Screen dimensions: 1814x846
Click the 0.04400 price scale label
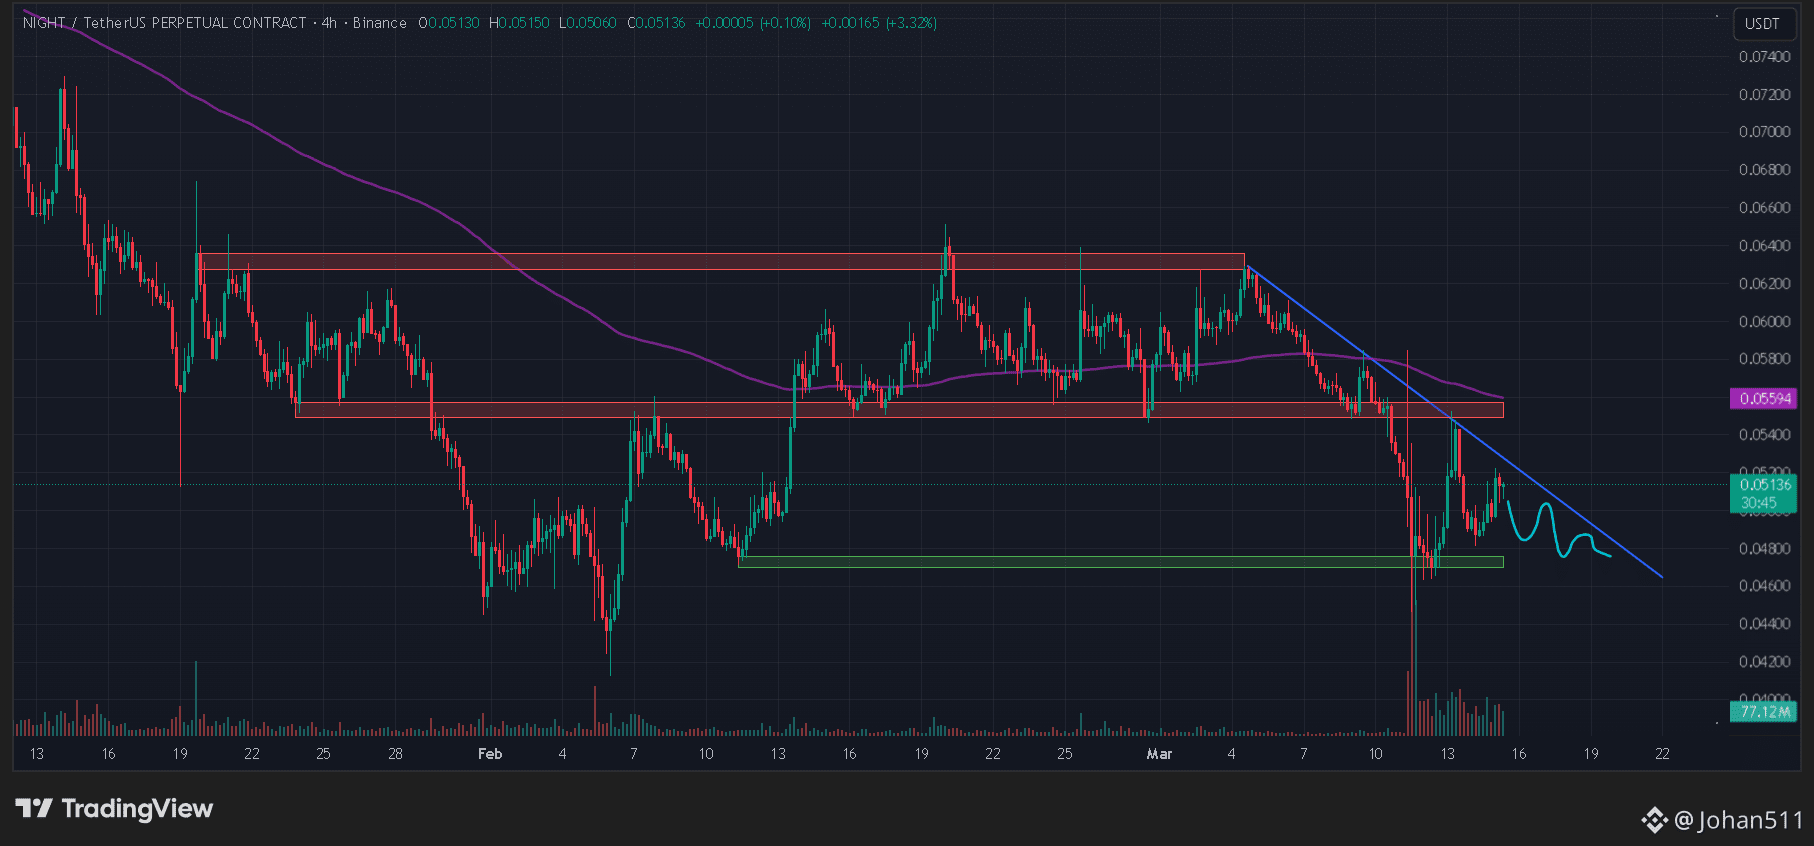[x=1764, y=624]
